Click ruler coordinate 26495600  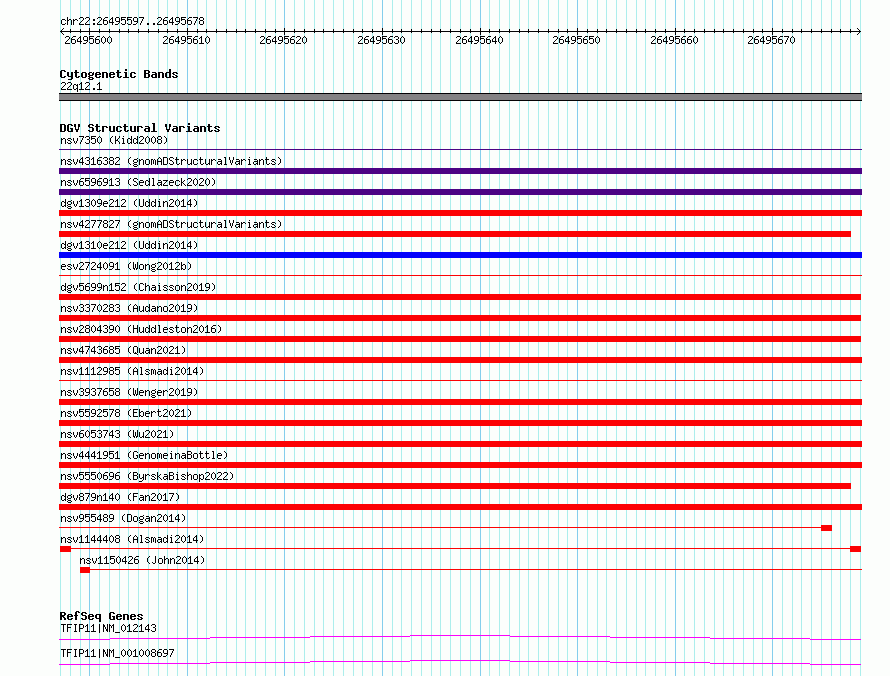89,40
